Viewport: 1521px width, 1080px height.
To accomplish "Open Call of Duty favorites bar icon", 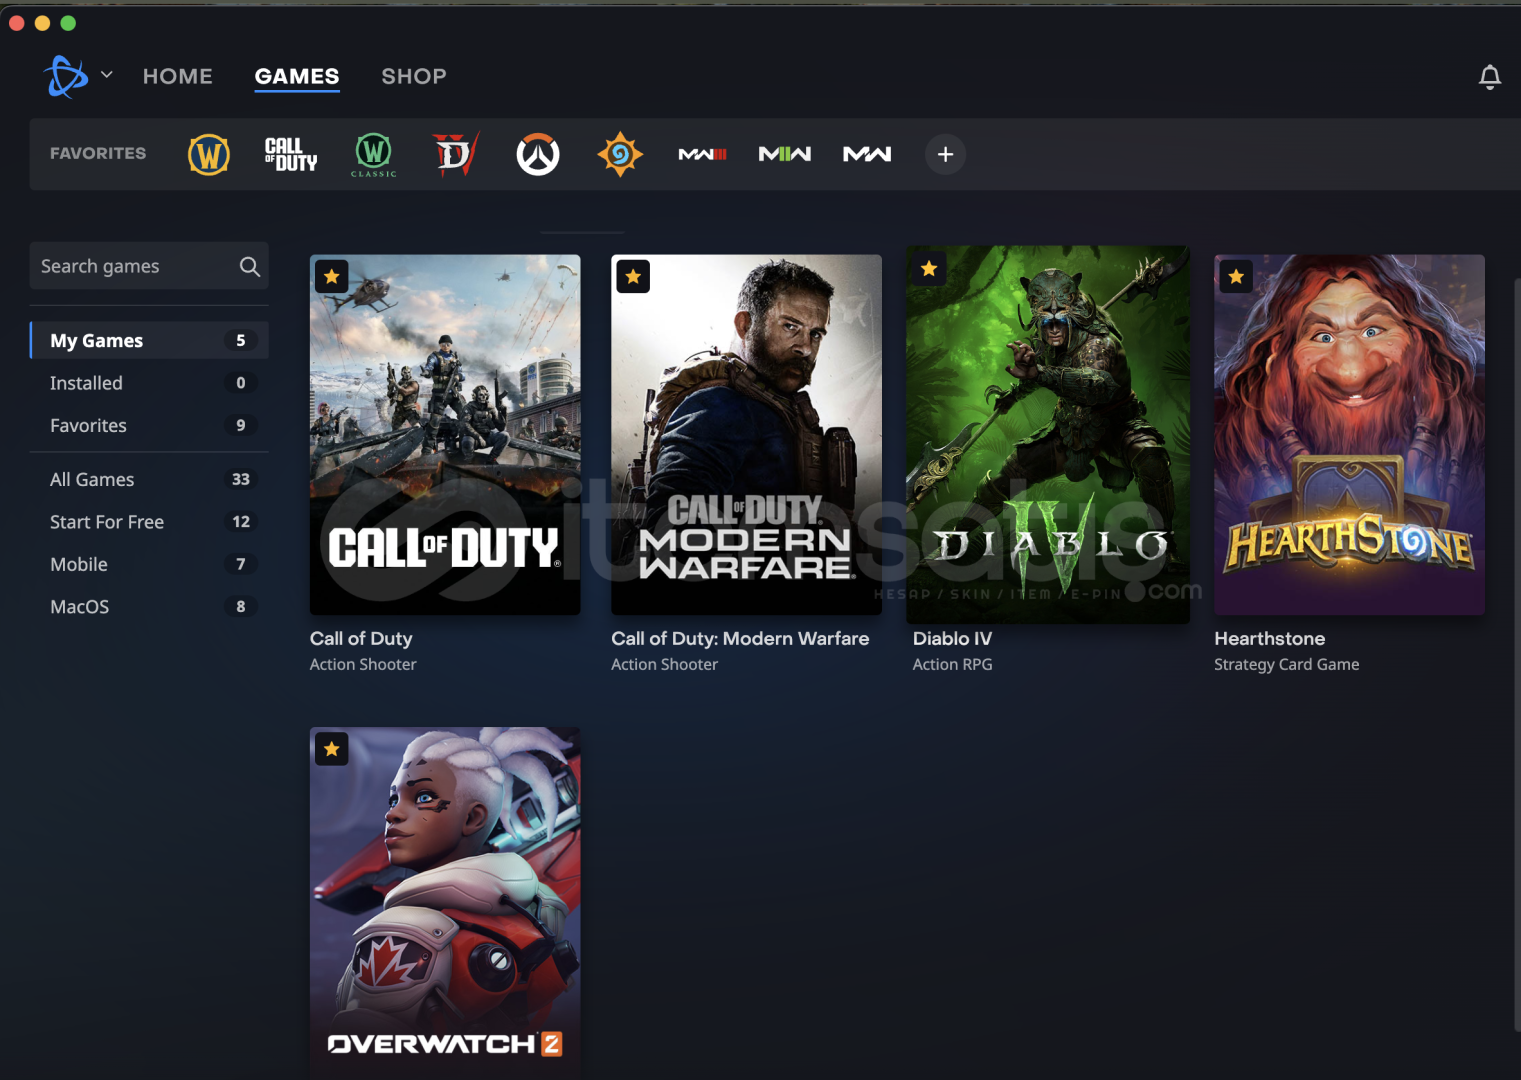I will (x=291, y=155).
